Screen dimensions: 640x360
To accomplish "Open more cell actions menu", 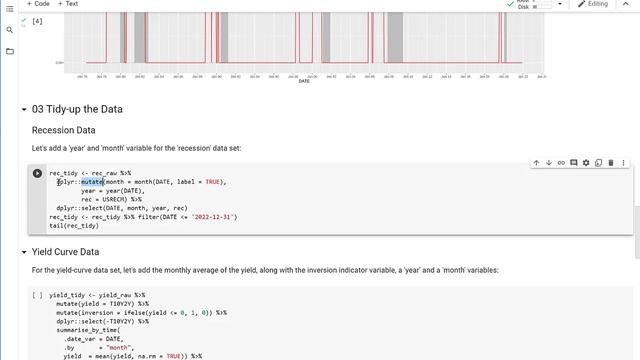I will [623, 163].
